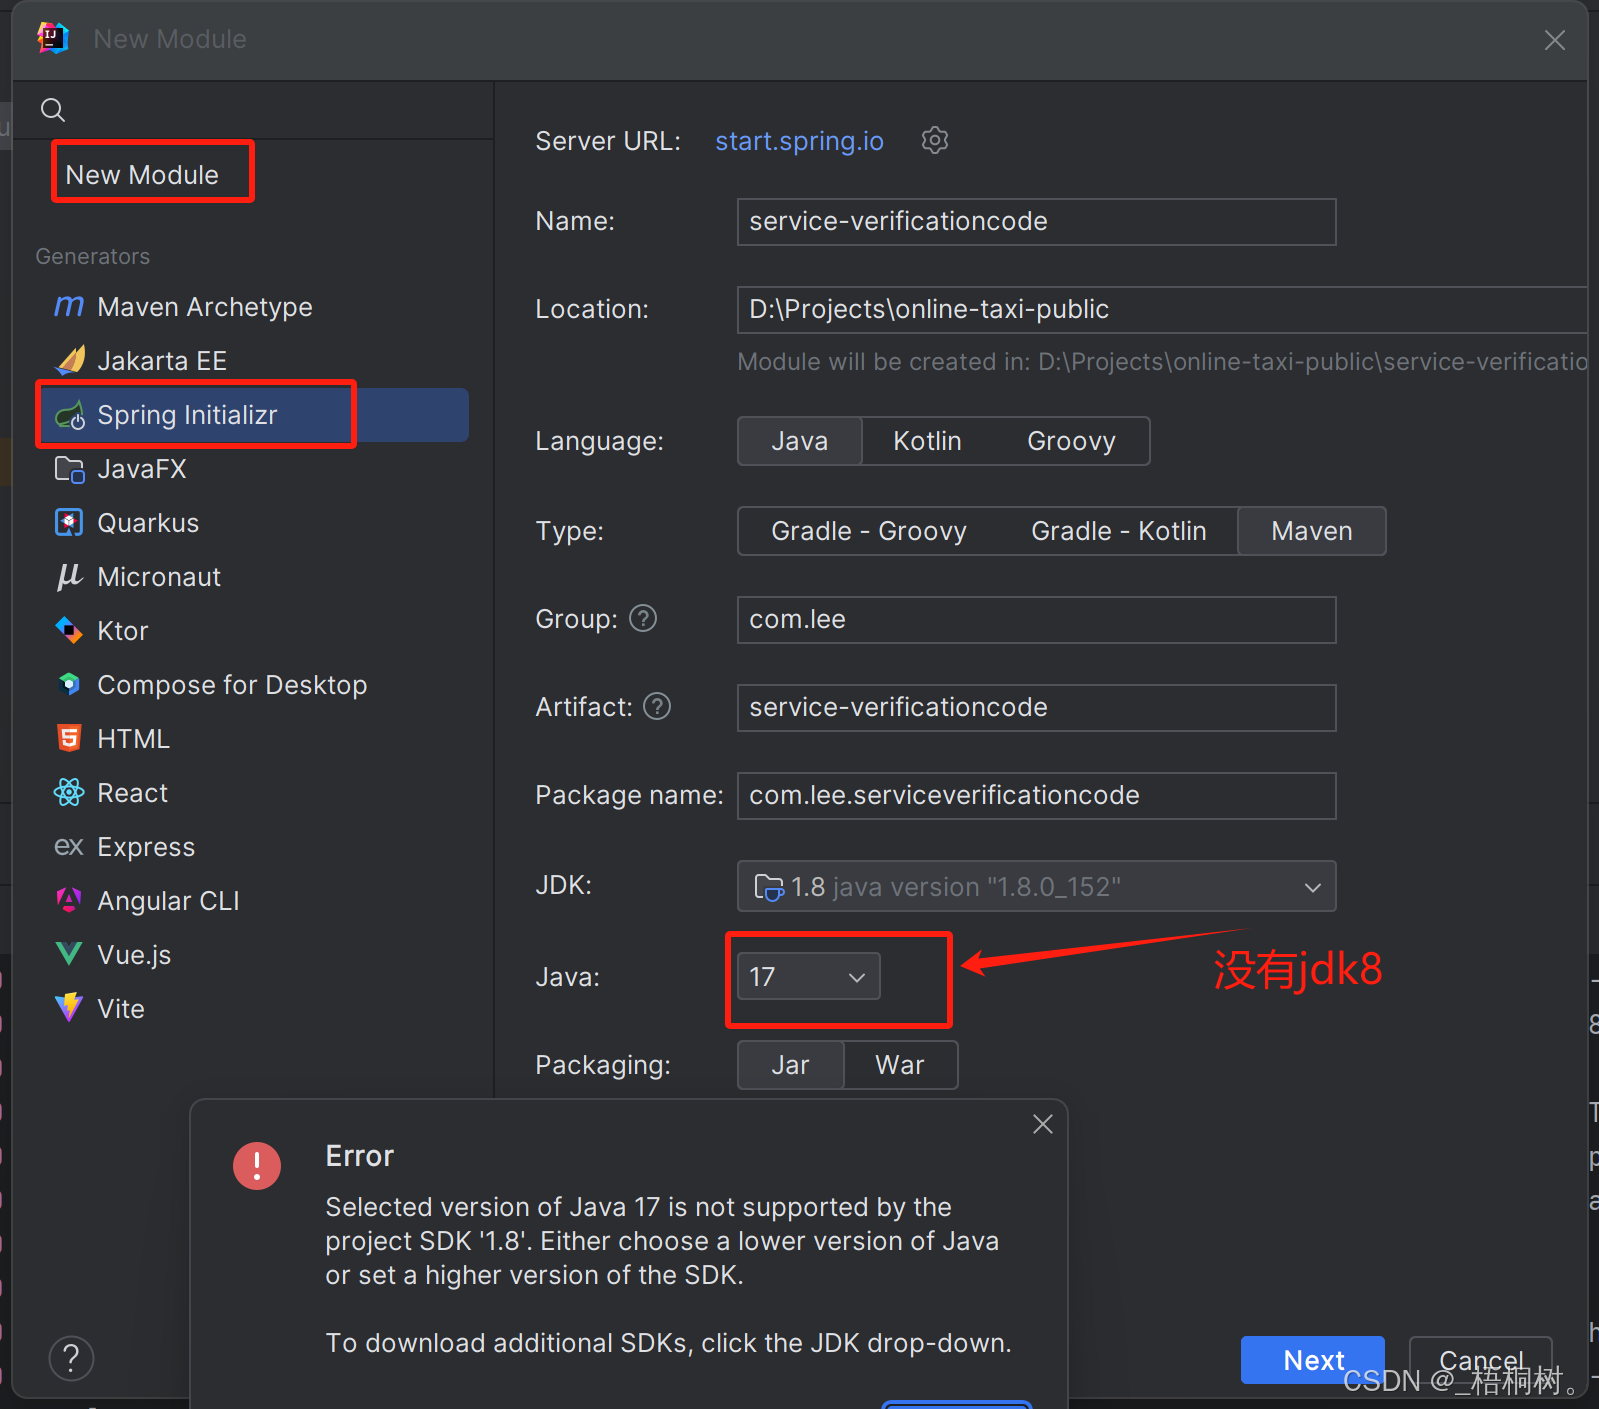Show help for Group field
Viewport: 1599px width, 1409px height.
coord(643,619)
